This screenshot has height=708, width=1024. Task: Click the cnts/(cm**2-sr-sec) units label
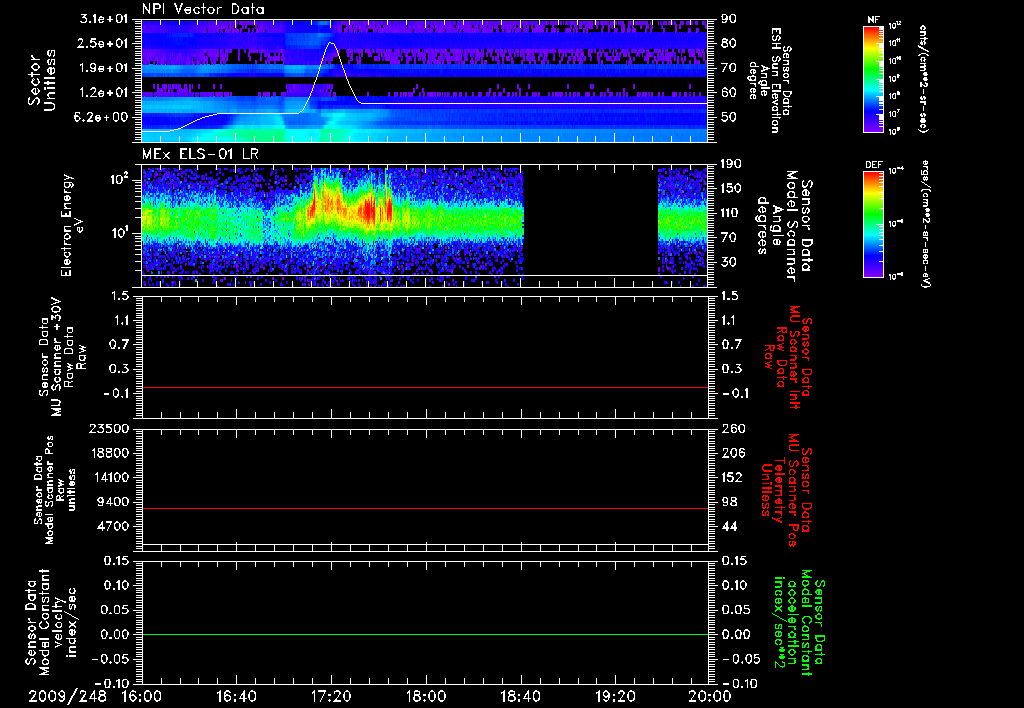(x=923, y=79)
